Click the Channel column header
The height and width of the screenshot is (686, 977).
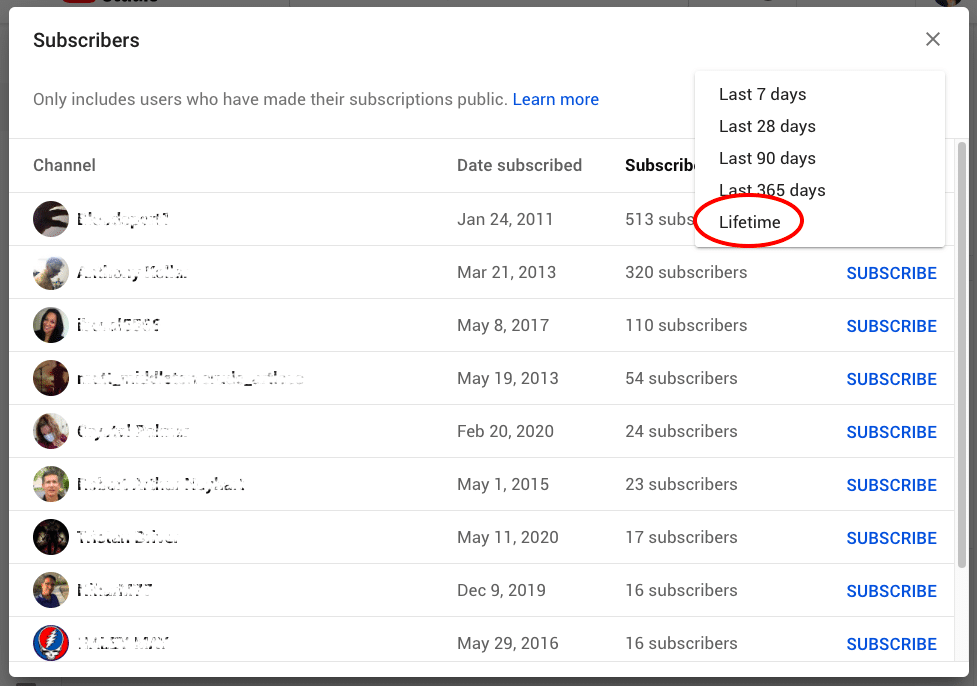point(64,165)
